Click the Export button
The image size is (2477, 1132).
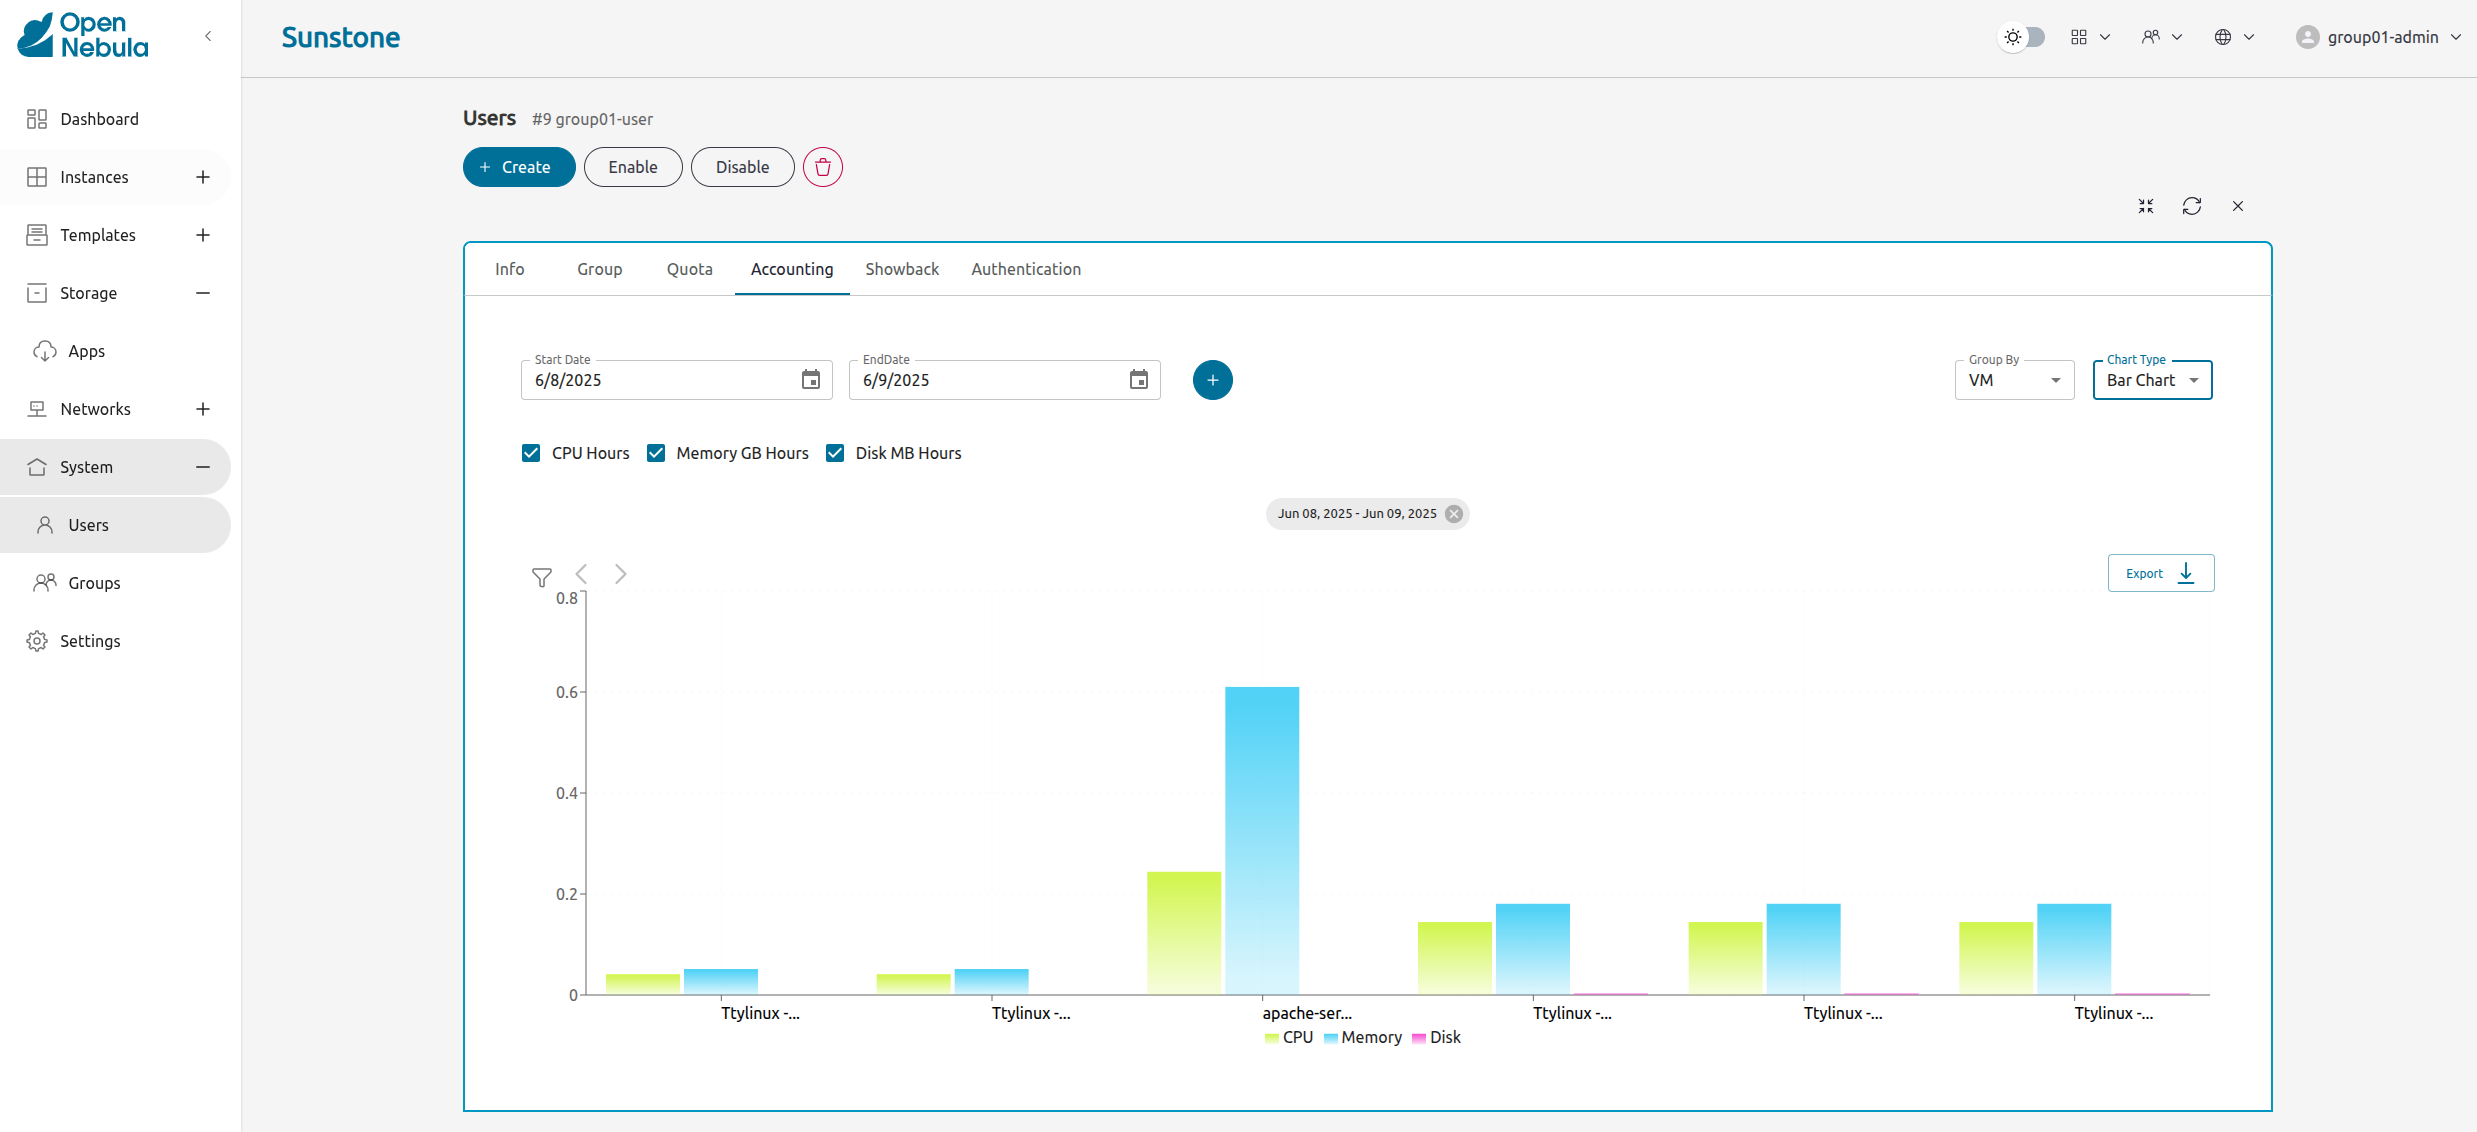pos(2160,573)
